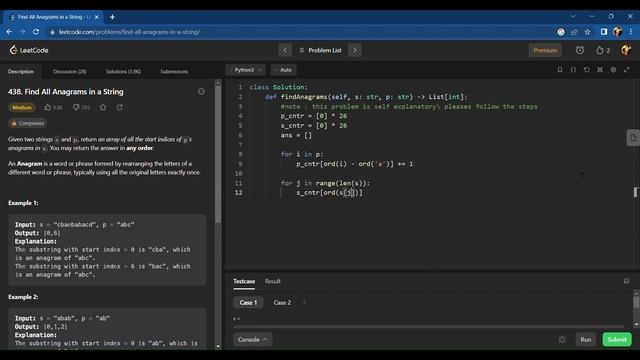This screenshot has height=360, width=640.
Task: Click the notes side panel icon
Action: tap(633, 138)
